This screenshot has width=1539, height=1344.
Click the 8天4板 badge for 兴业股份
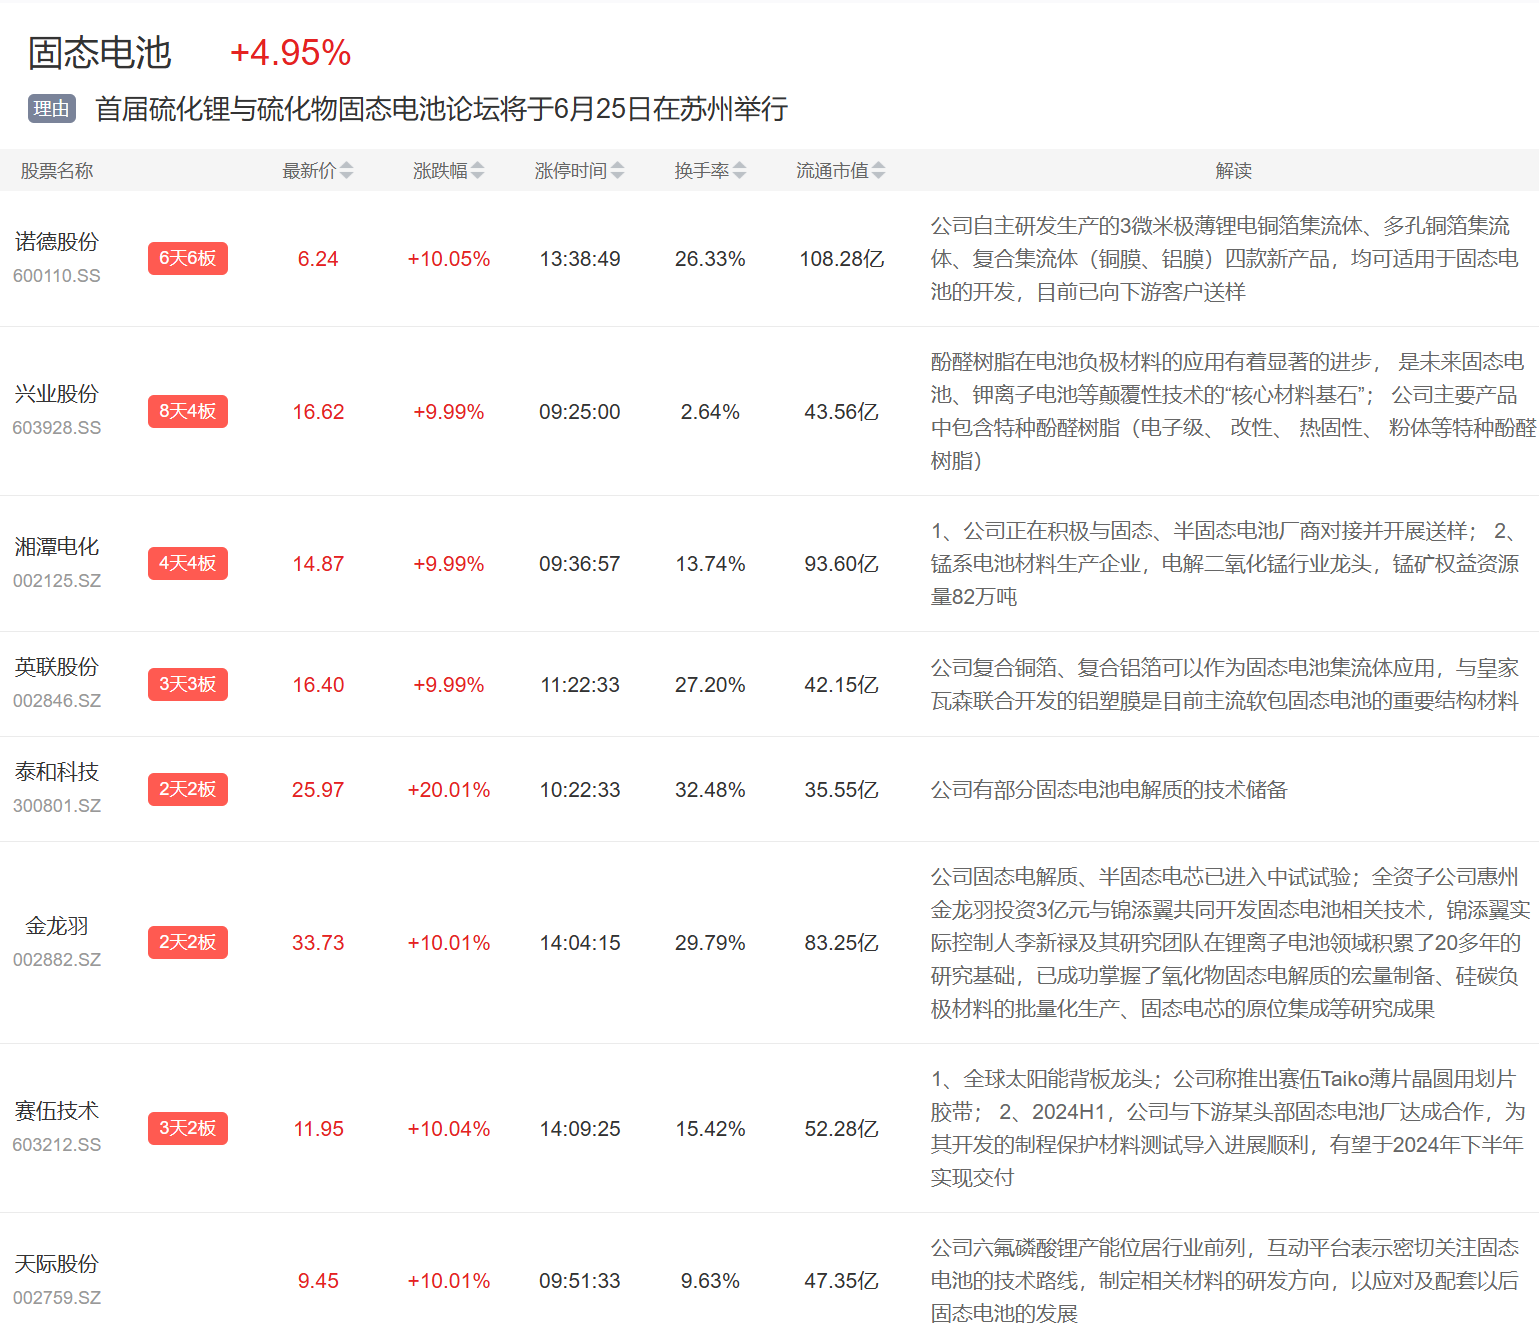pyautogui.click(x=187, y=411)
